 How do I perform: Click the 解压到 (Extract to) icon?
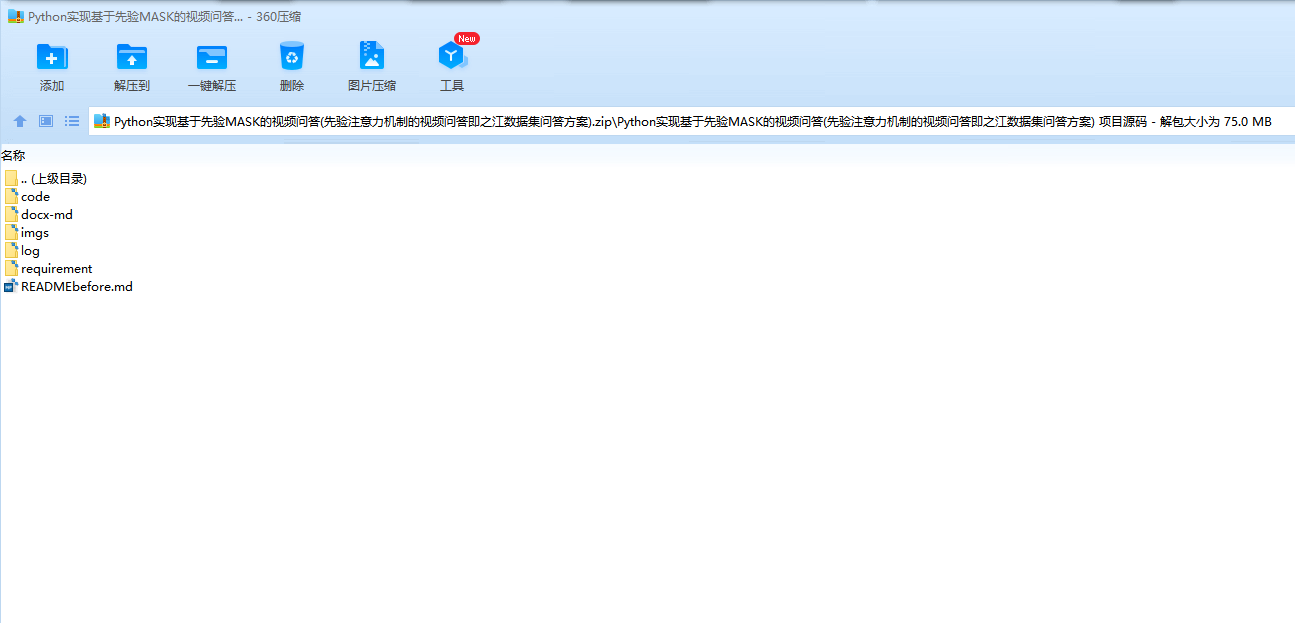[132, 57]
